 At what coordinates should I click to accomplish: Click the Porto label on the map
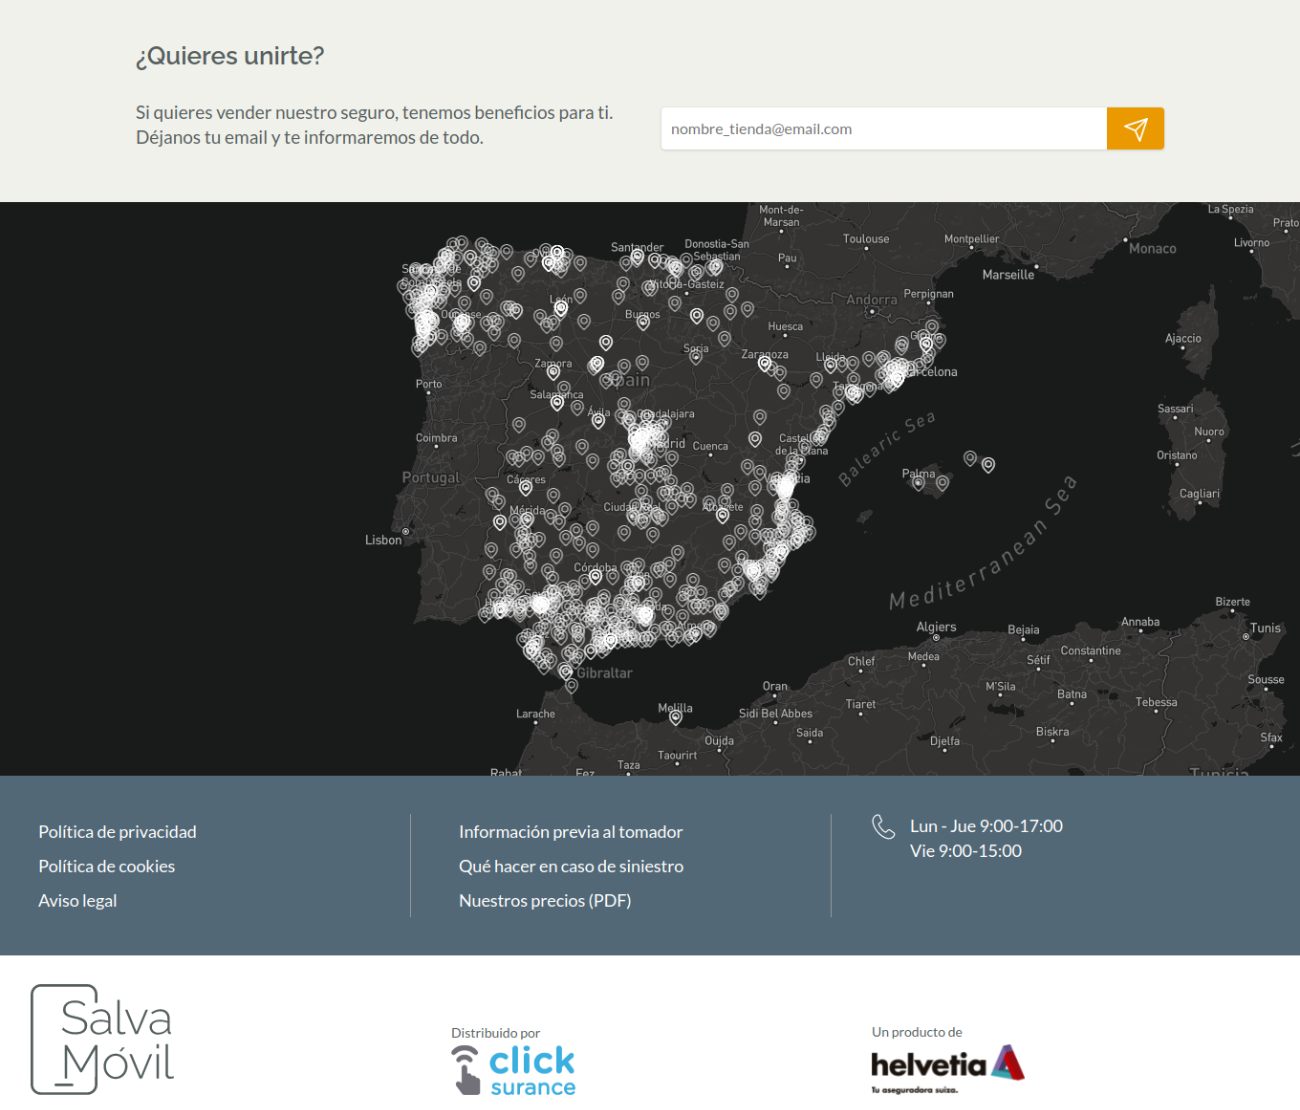click(429, 384)
